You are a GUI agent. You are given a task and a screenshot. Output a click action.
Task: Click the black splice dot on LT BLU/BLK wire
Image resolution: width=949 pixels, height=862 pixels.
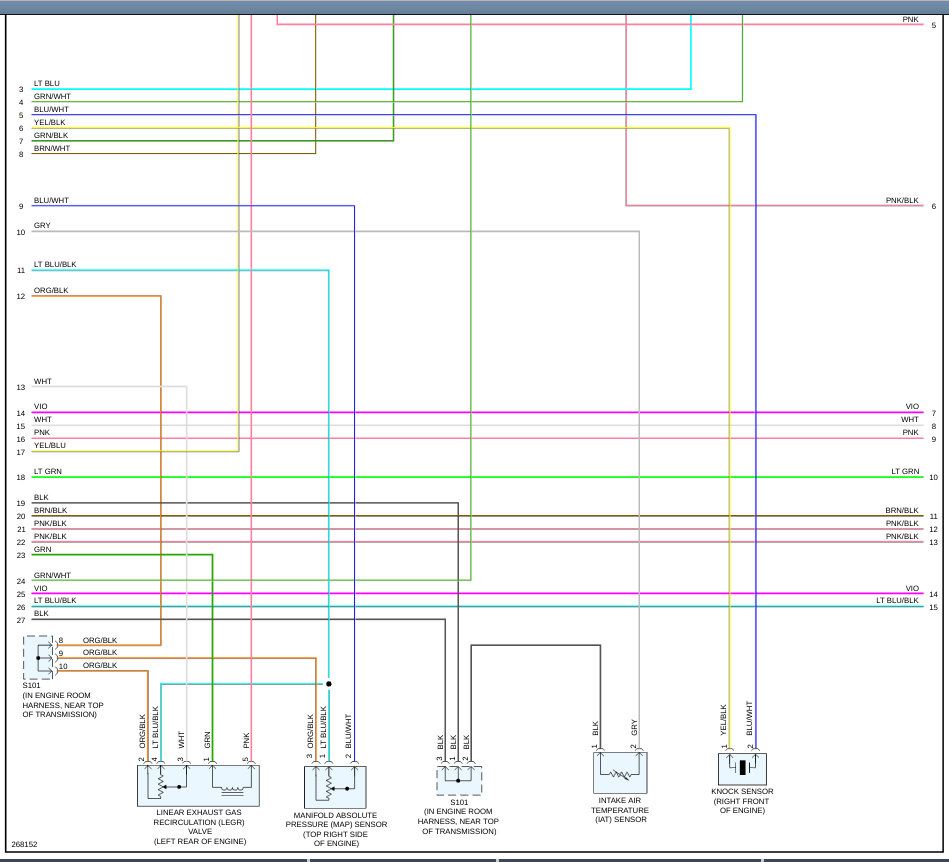(329, 684)
